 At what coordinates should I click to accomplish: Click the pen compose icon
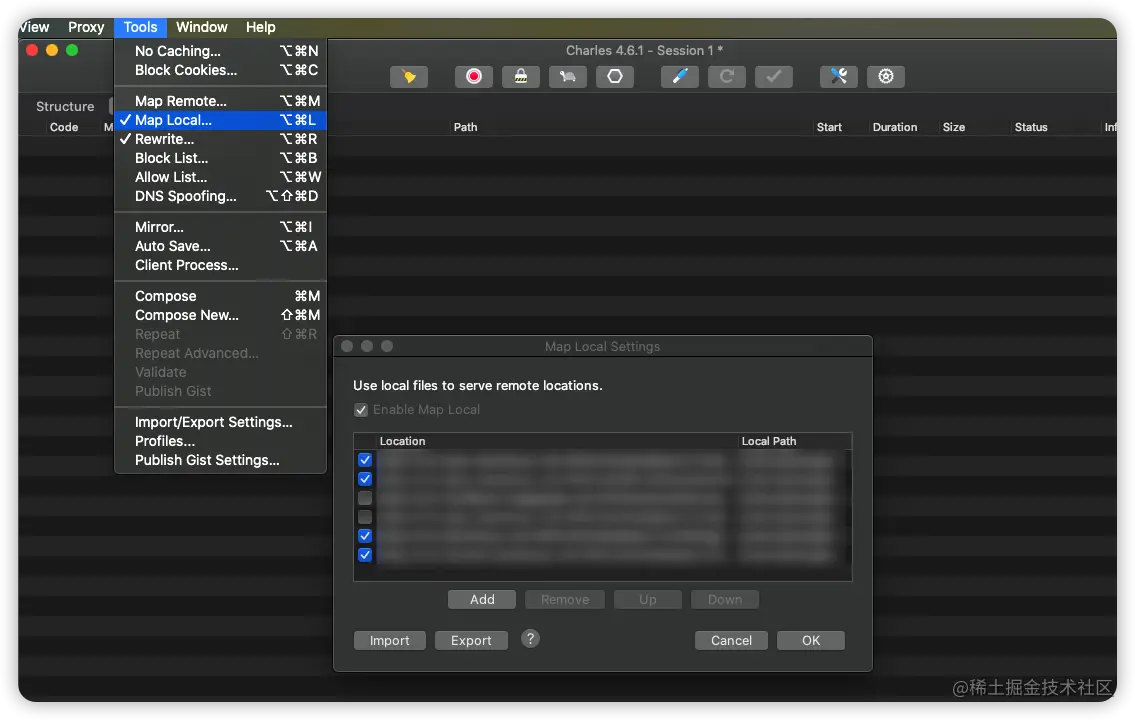(x=680, y=77)
